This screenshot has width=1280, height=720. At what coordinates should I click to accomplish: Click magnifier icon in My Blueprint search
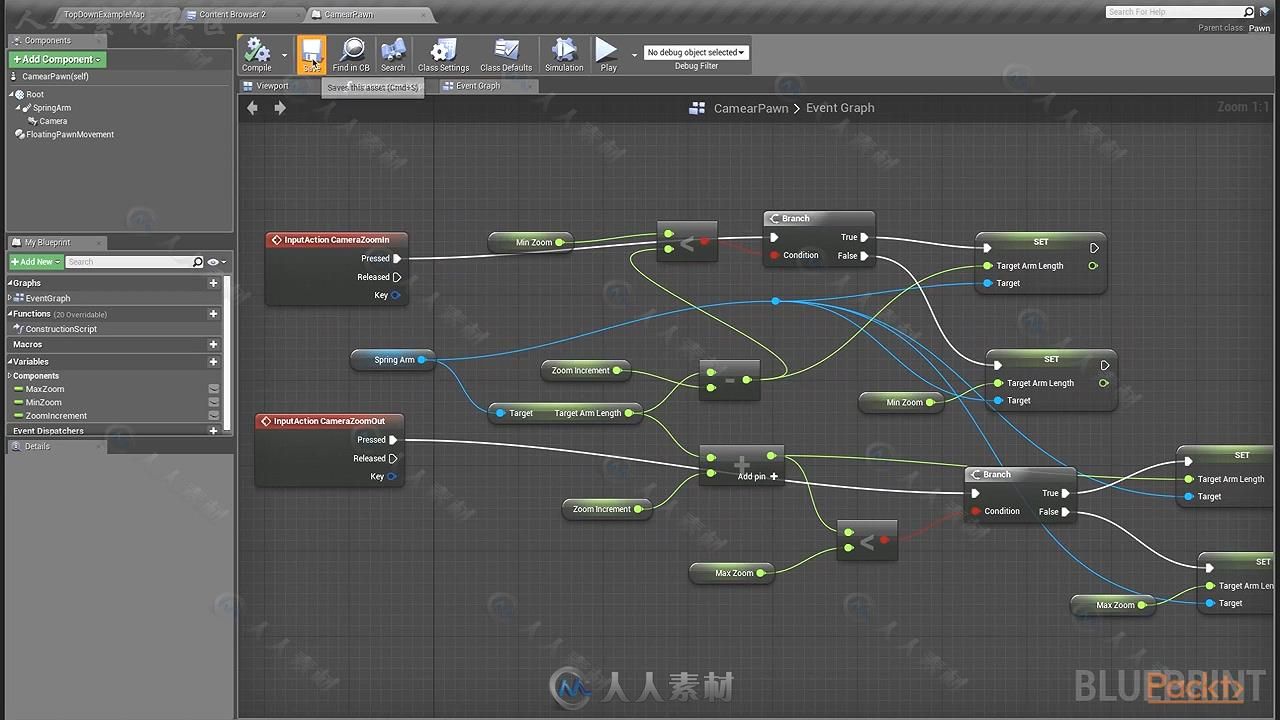click(197, 262)
